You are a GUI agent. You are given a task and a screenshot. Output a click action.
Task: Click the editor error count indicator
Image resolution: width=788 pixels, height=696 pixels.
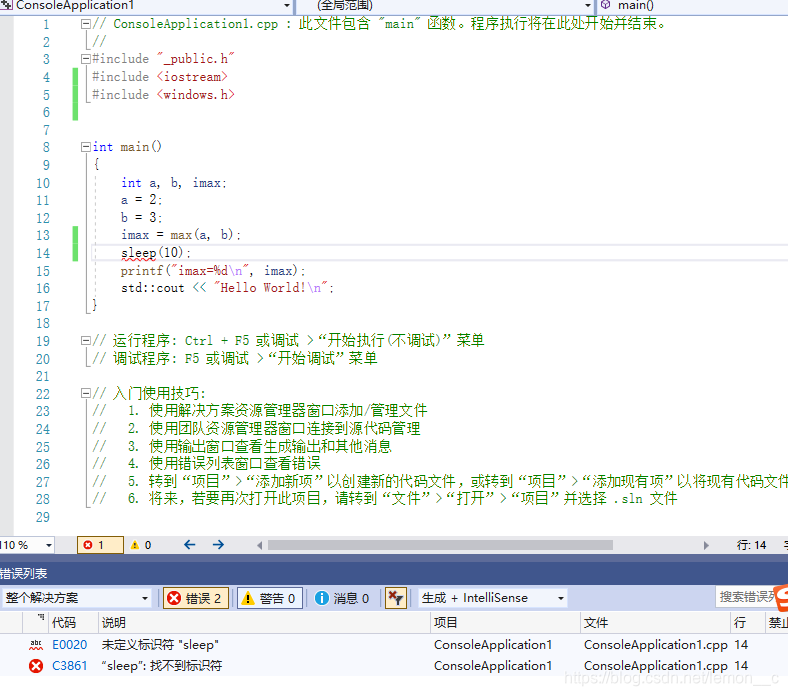100,545
